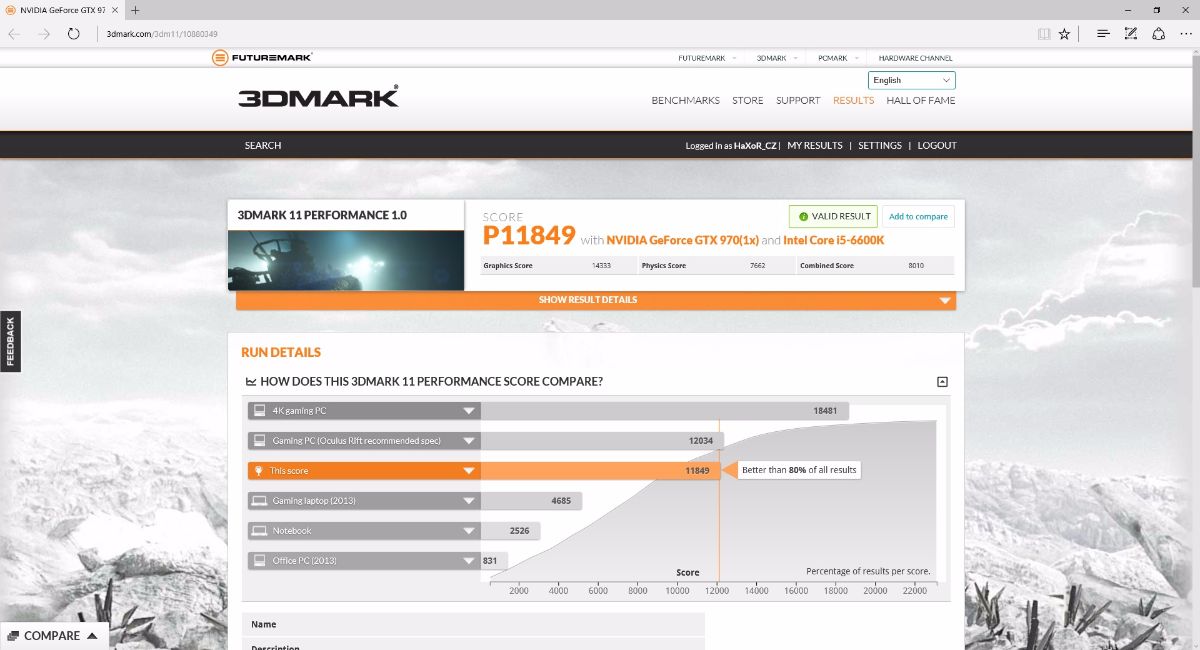The image size is (1200, 650).
Task: Open Reading view book icon
Action: 1044,33
